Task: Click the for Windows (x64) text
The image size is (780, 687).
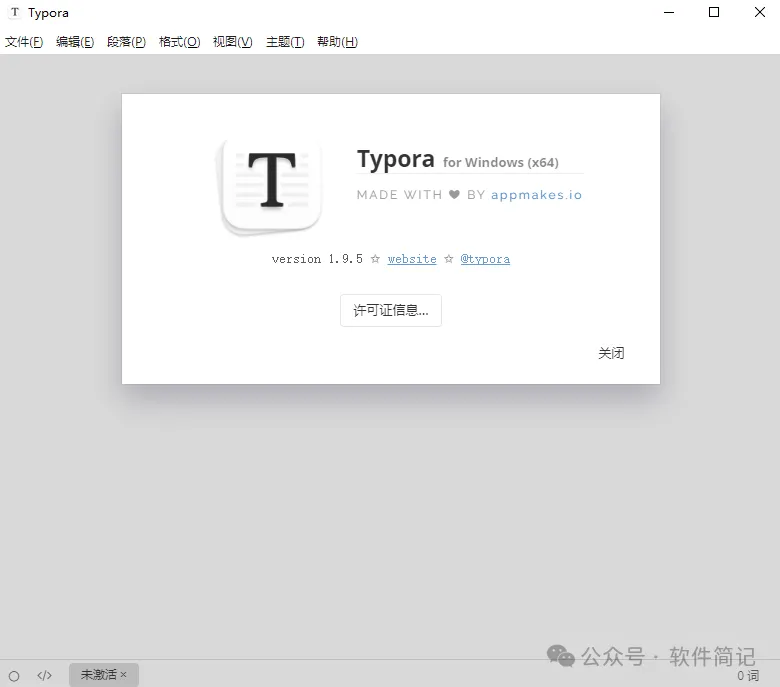Action: point(501,163)
